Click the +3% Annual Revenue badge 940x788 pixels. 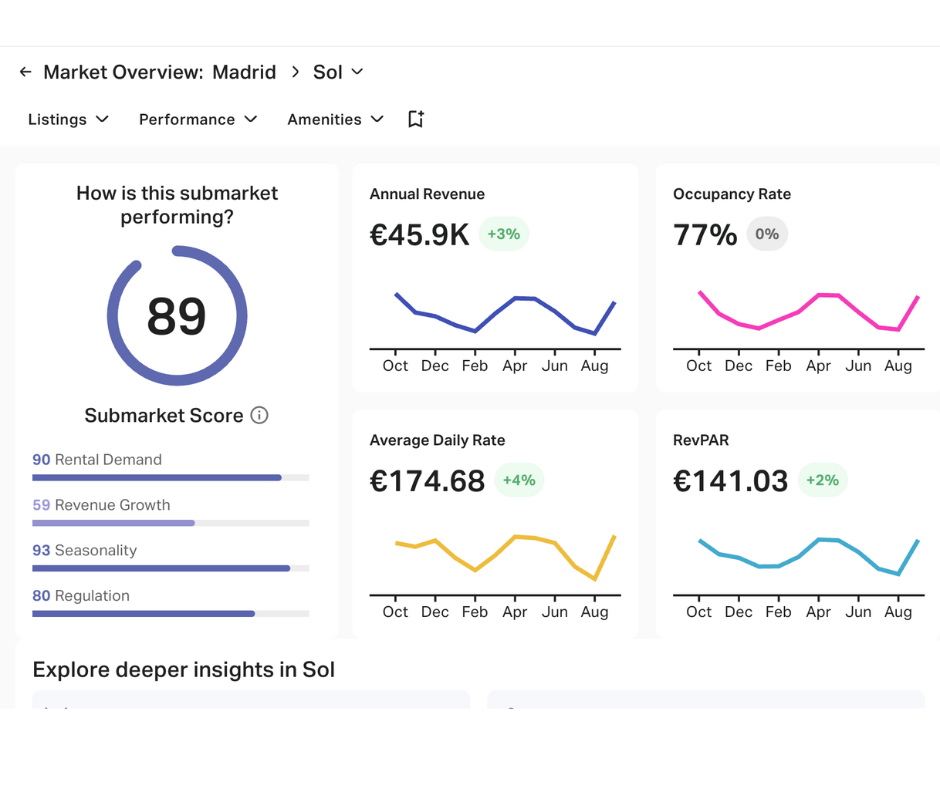coord(503,234)
